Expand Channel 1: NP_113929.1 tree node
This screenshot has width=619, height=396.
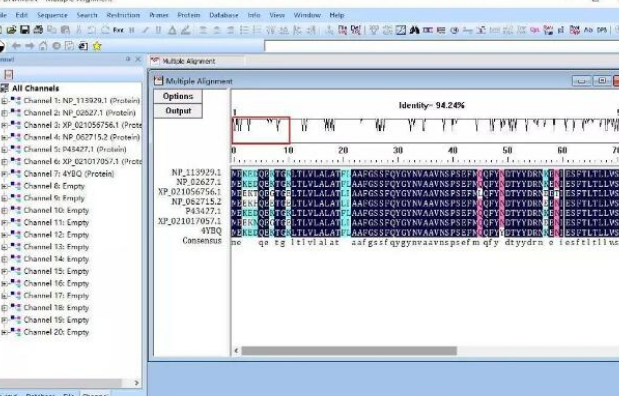click(4, 101)
